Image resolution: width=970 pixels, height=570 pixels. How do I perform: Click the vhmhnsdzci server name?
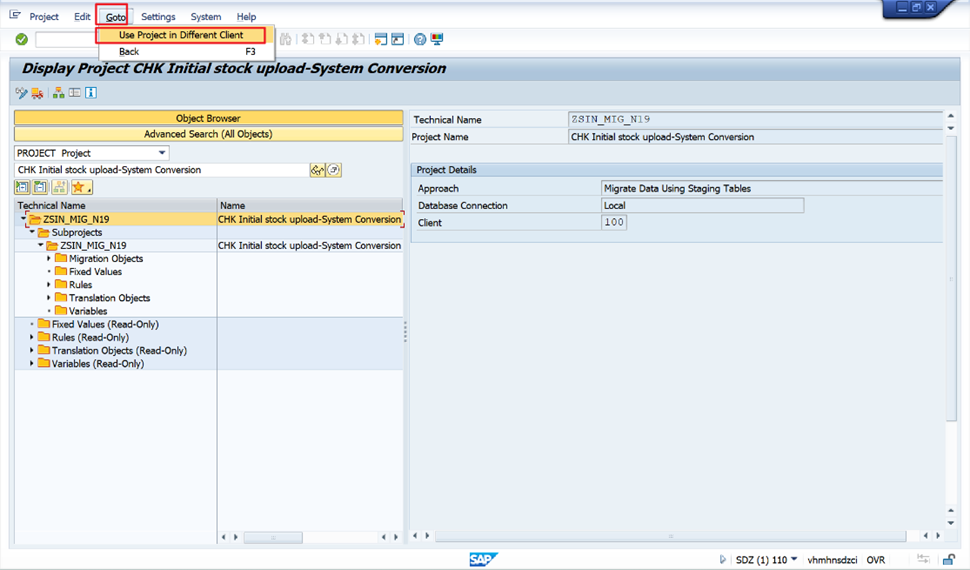coord(832,560)
